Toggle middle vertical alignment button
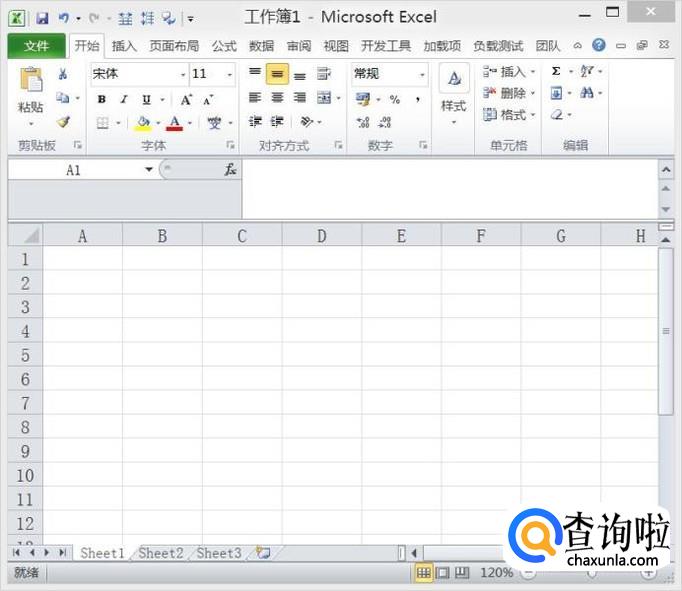 click(x=277, y=74)
